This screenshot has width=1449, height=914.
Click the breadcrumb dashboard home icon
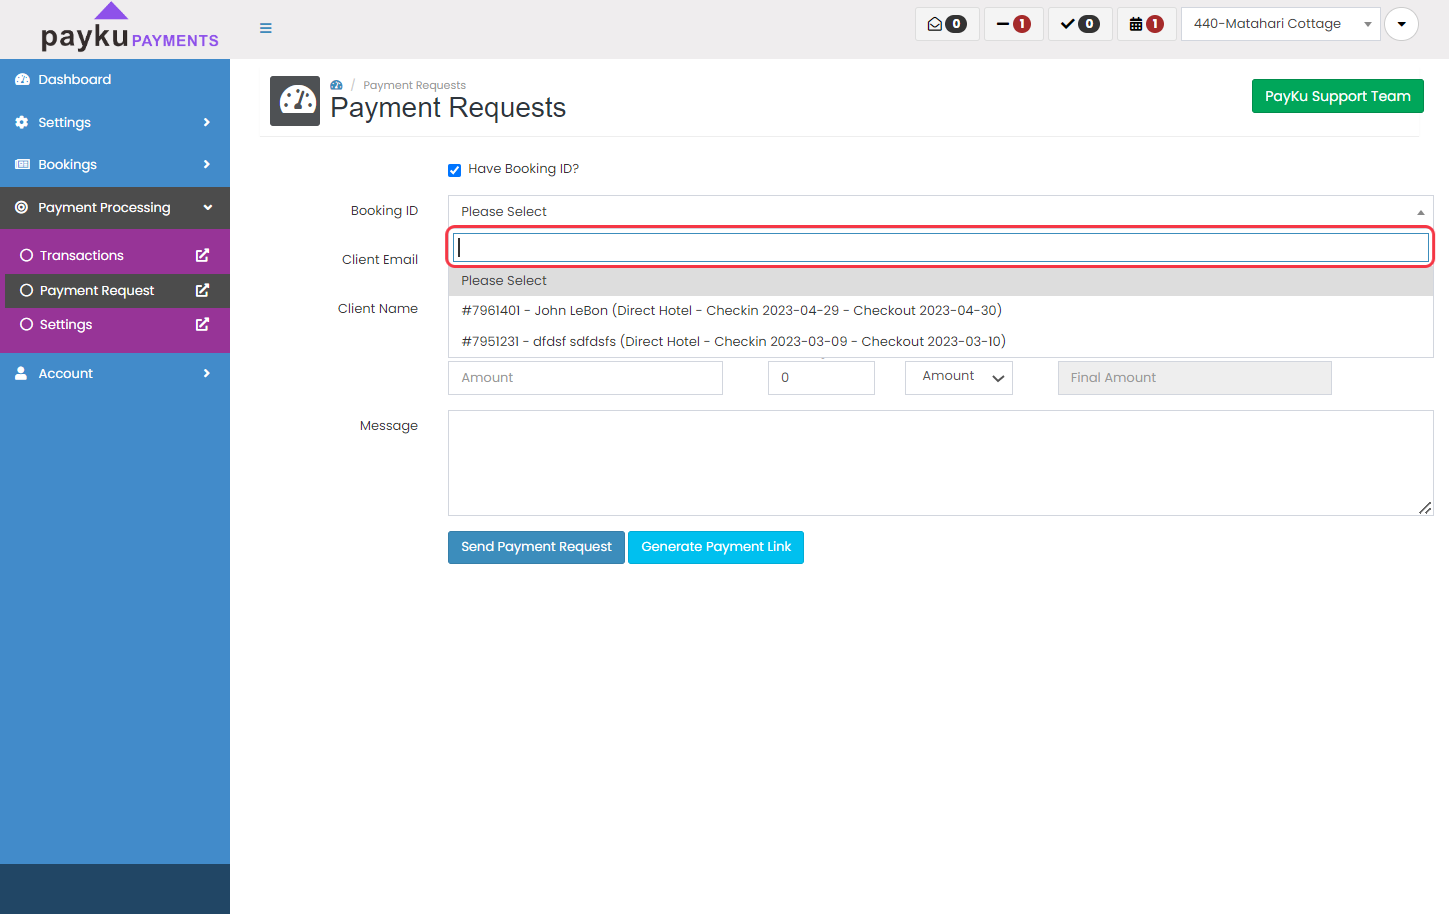click(337, 86)
